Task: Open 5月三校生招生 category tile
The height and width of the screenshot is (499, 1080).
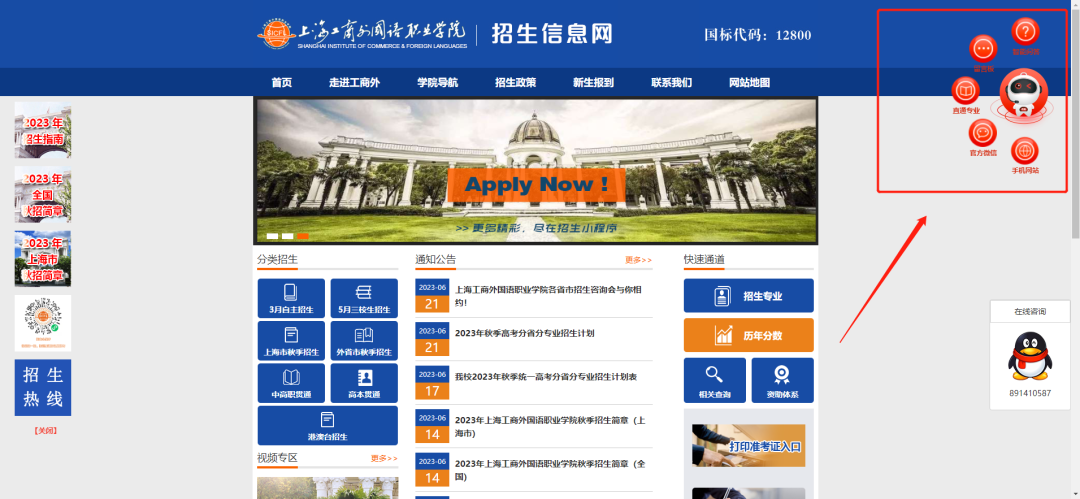Action: pos(364,298)
